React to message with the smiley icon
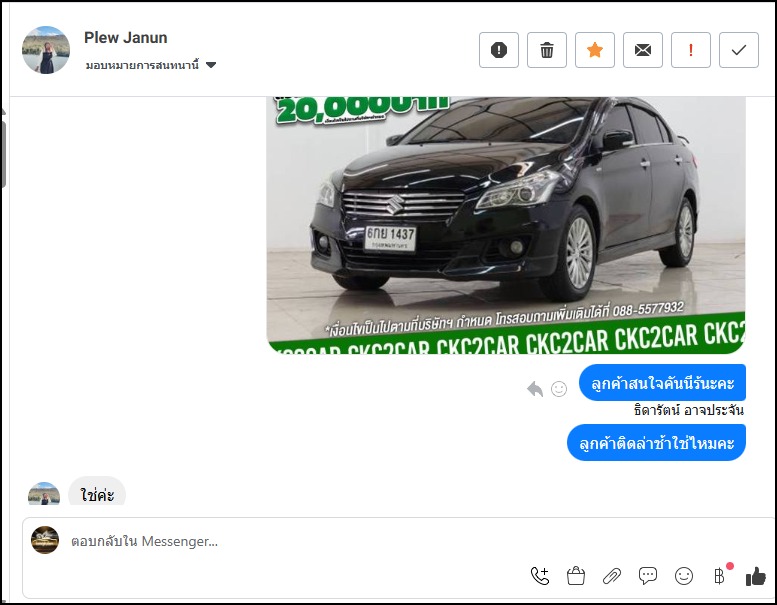Image resolution: width=777 pixels, height=605 pixels. coord(559,389)
